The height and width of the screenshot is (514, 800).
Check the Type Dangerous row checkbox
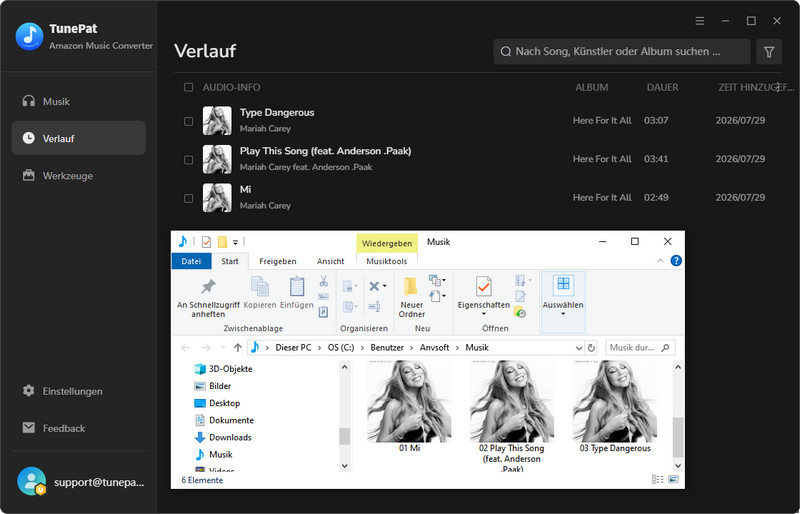point(188,121)
